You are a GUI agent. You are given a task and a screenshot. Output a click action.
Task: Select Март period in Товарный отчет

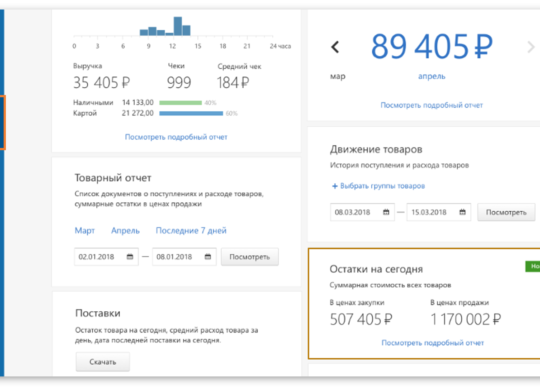click(x=85, y=230)
